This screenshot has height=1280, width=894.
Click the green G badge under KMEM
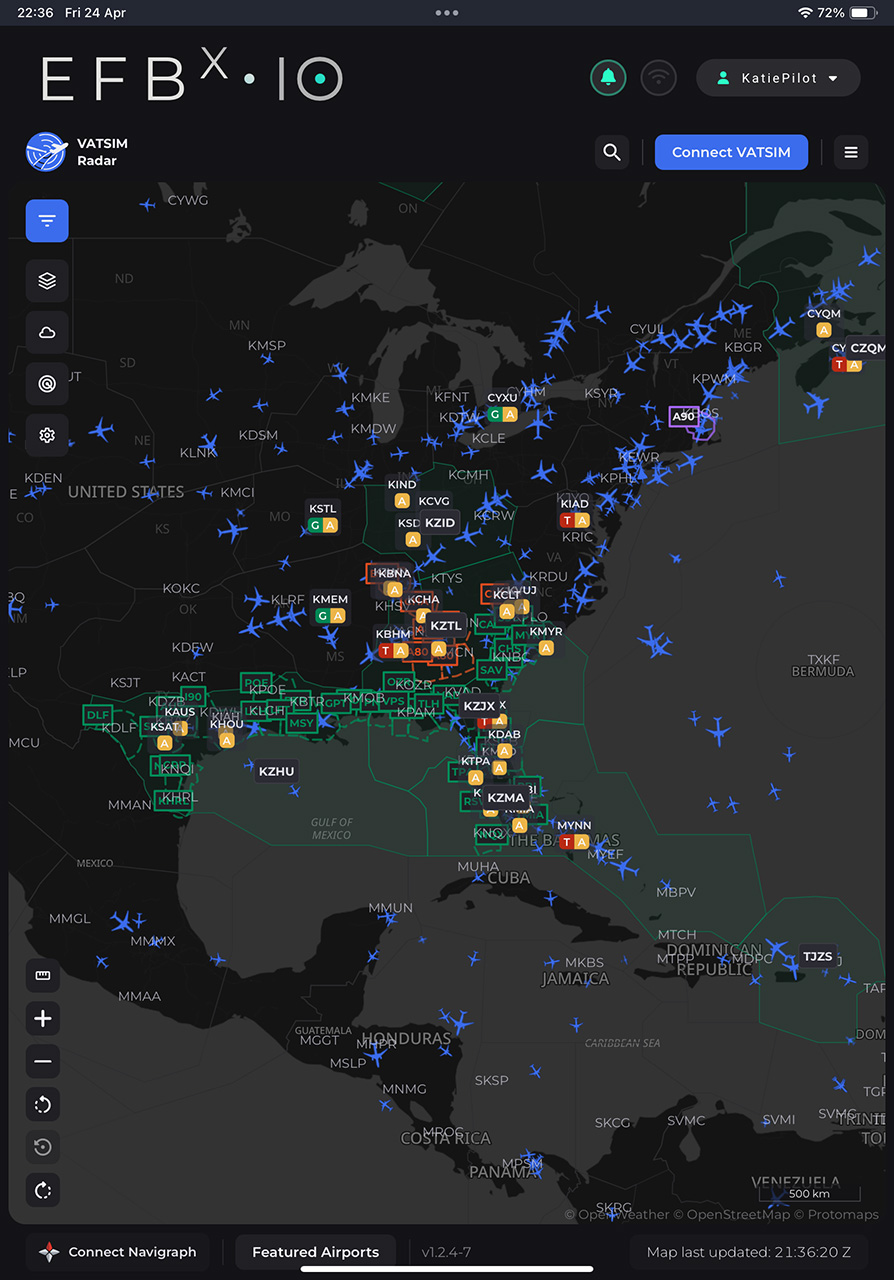coord(322,616)
